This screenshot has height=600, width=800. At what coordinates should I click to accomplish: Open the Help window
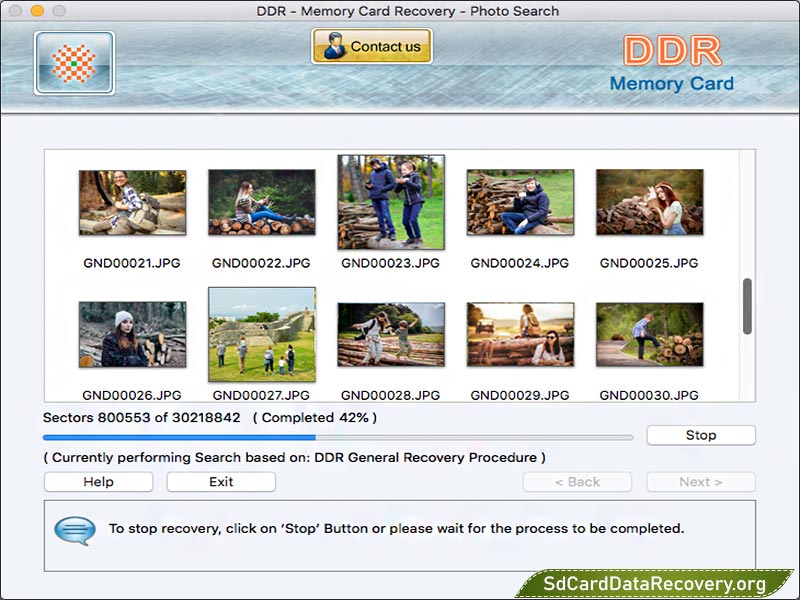pyautogui.click(x=97, y=482)
